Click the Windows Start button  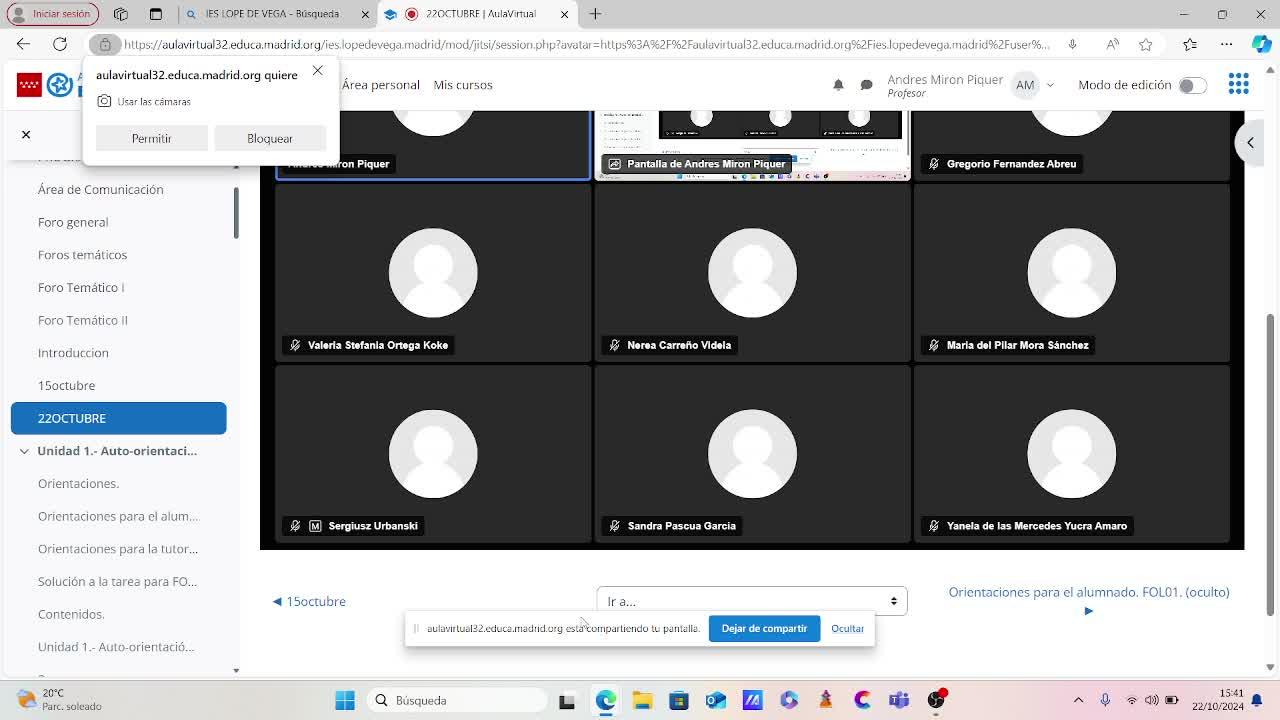(x=345, y=700)
